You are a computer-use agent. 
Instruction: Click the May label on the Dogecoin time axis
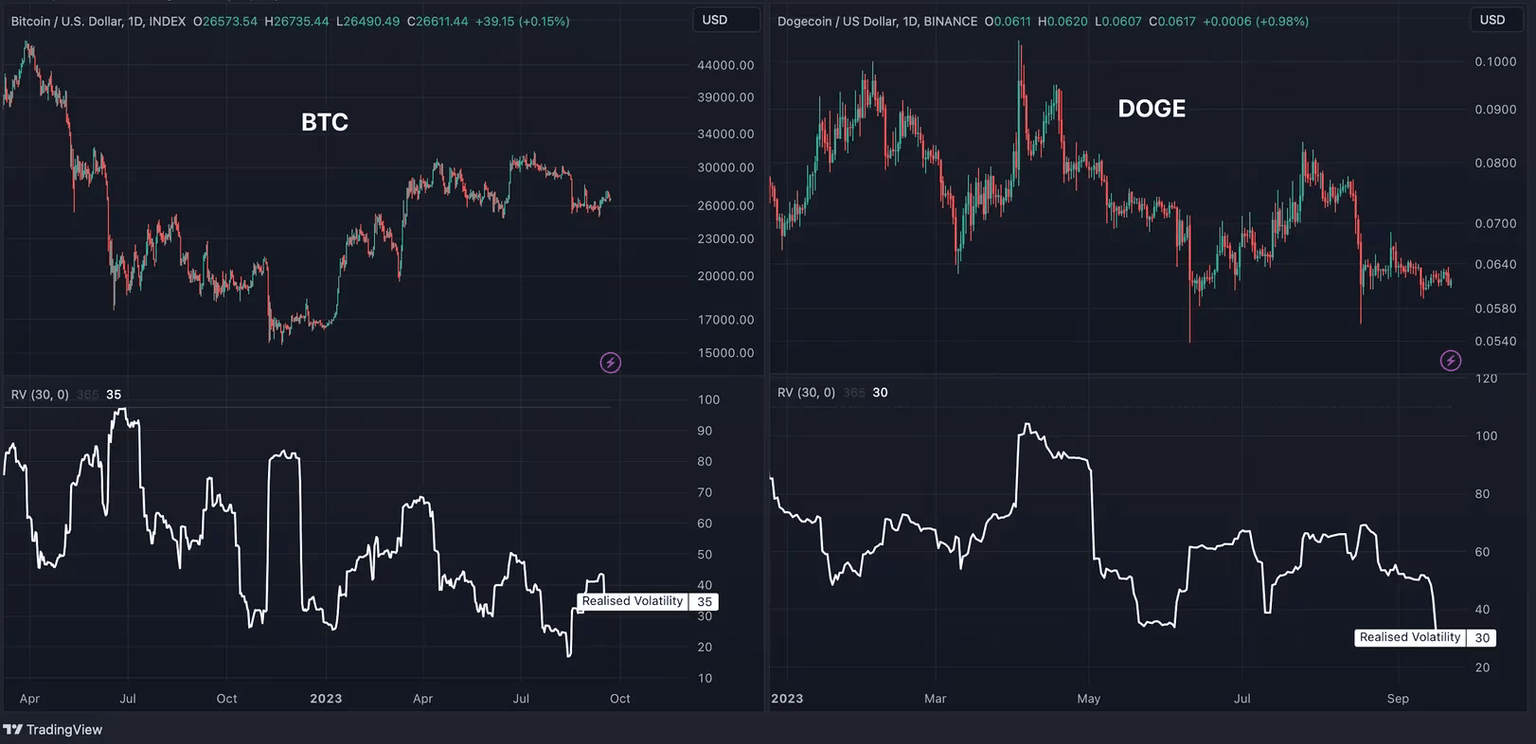(x=1088, y=699)
